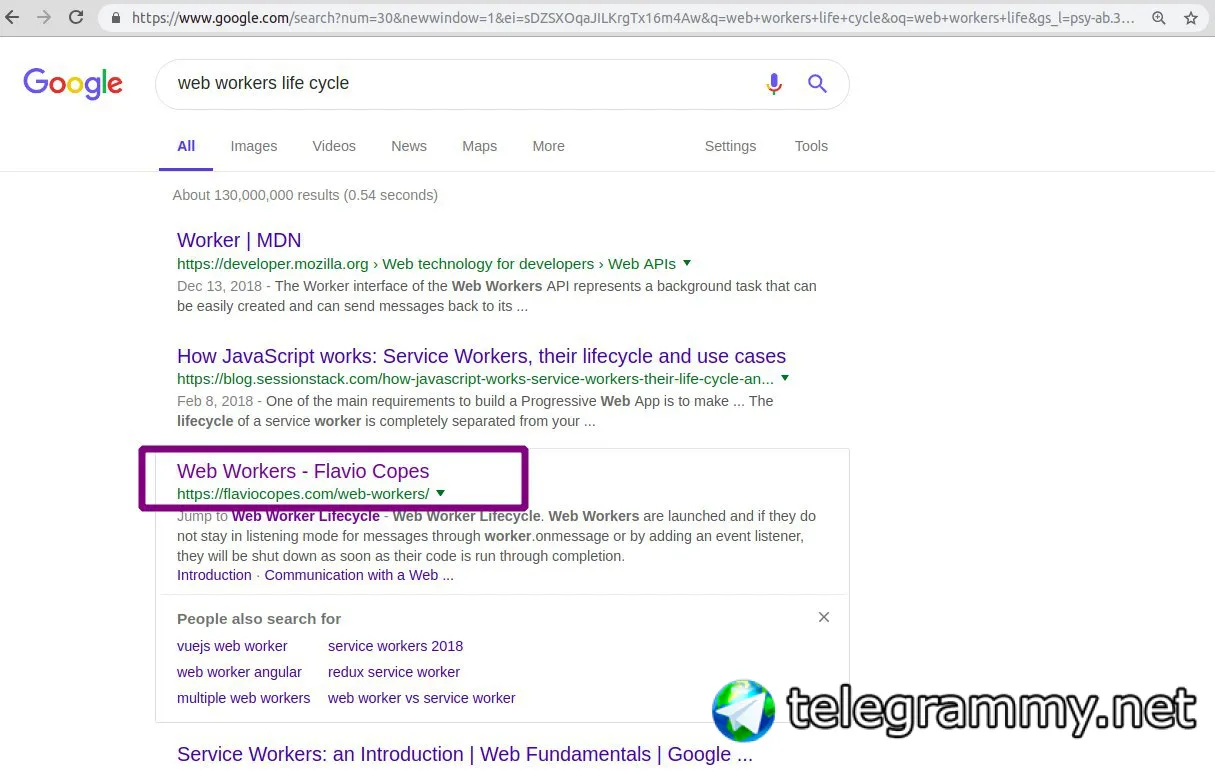Click the address bar URL
The image size is (1215, 771).
[633, 18]
